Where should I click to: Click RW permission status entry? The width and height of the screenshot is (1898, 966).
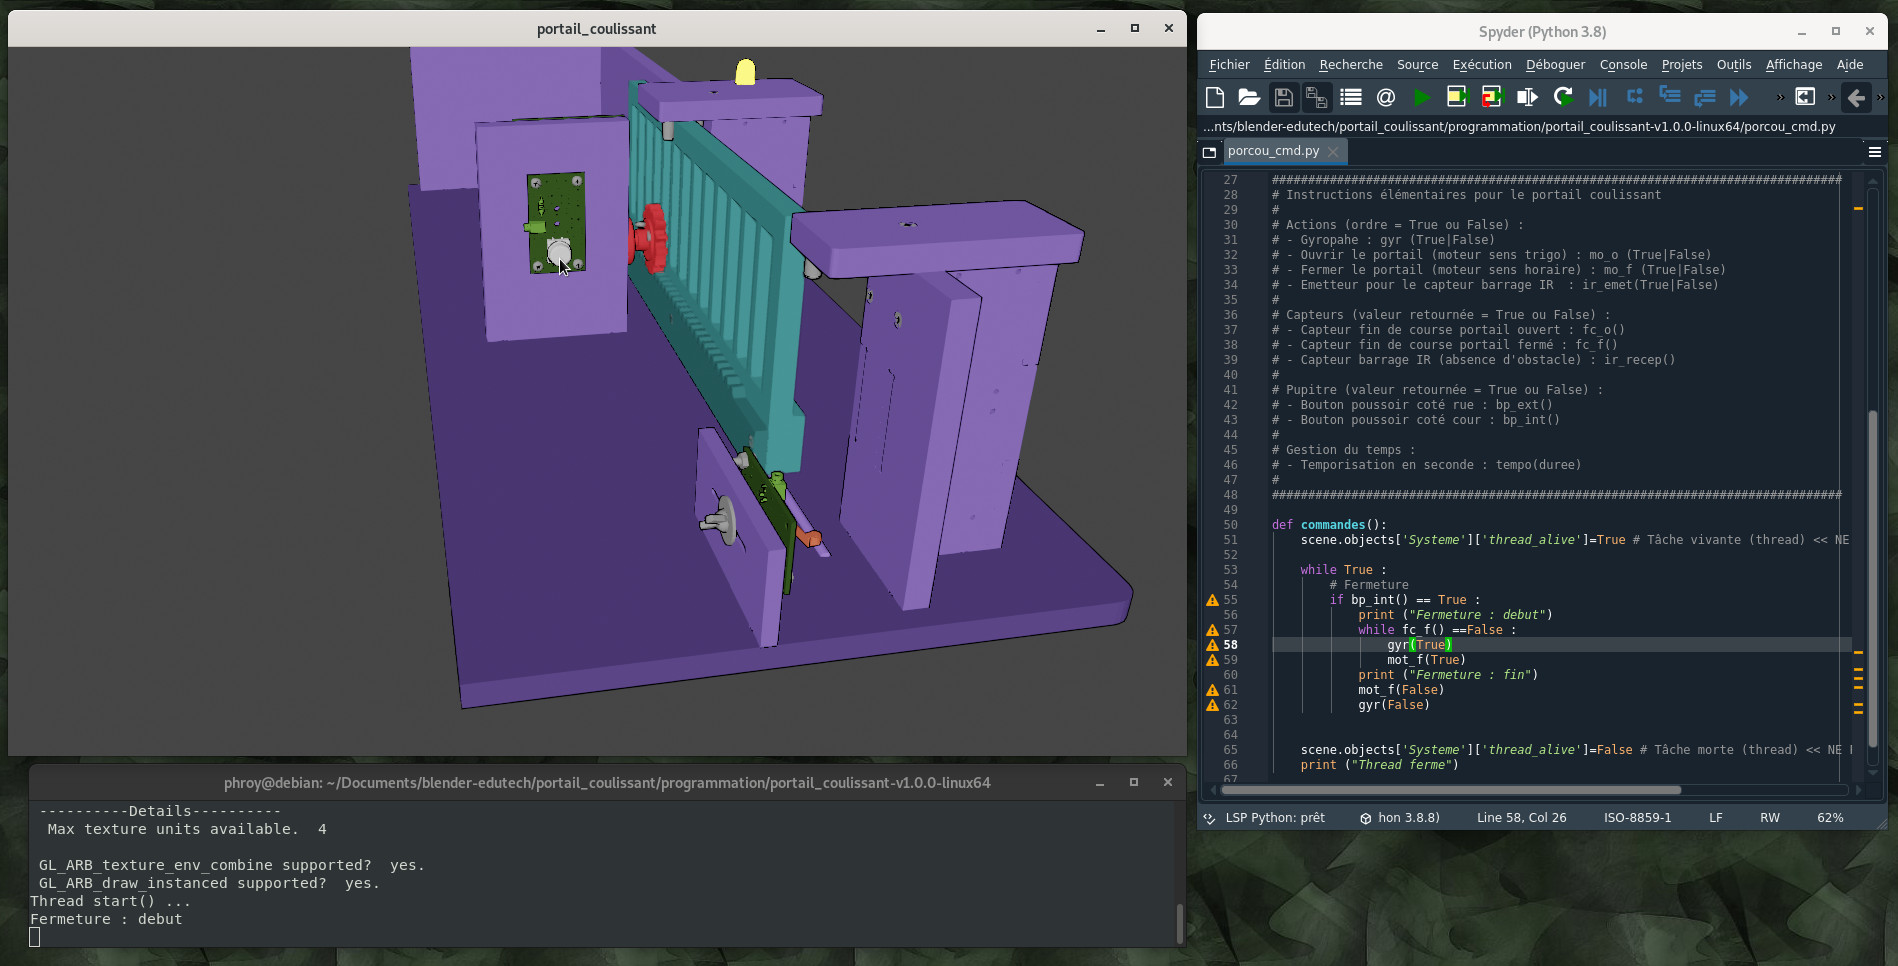pos(1769,817)
